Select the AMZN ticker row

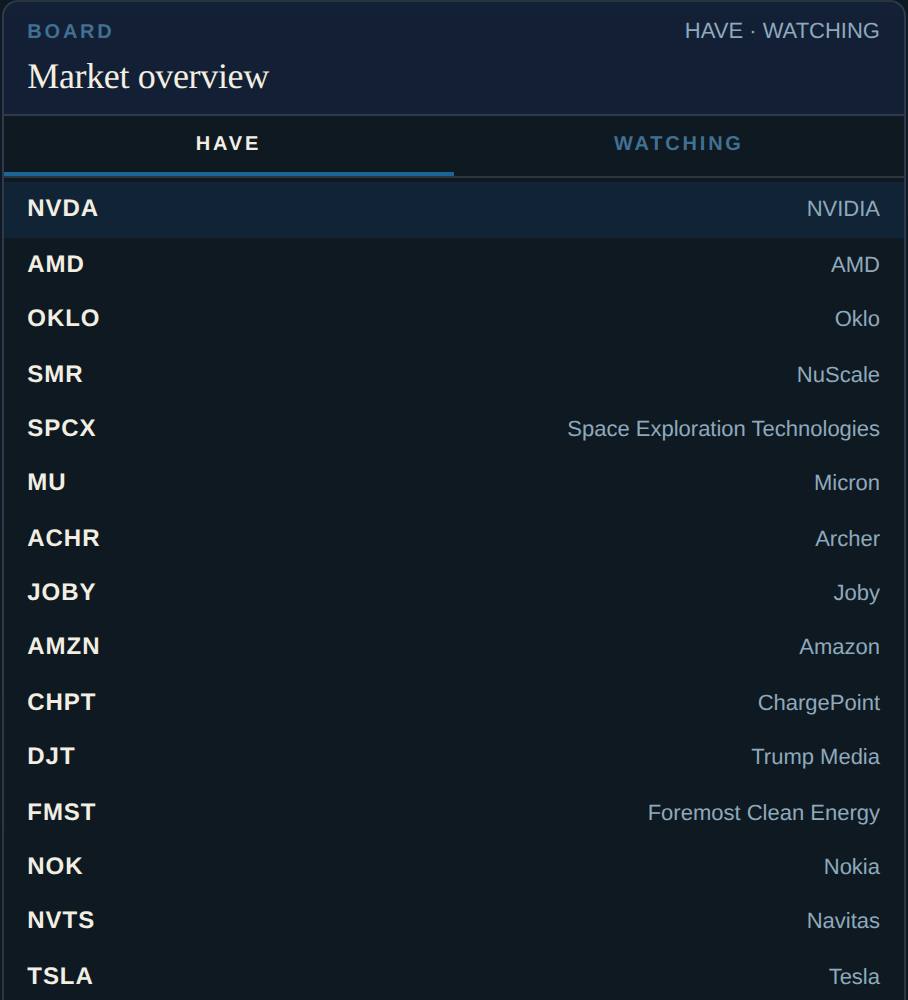(x=454, y=646)
